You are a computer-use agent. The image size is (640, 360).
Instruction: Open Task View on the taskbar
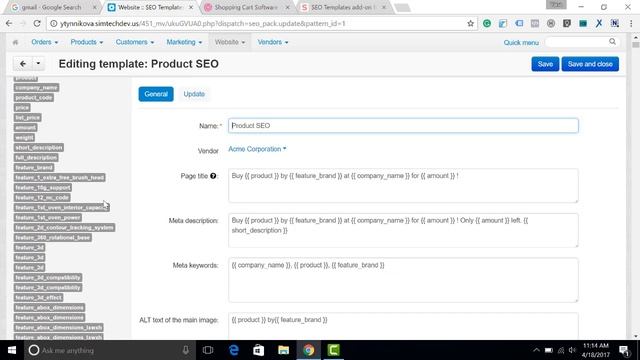point(208,350)
